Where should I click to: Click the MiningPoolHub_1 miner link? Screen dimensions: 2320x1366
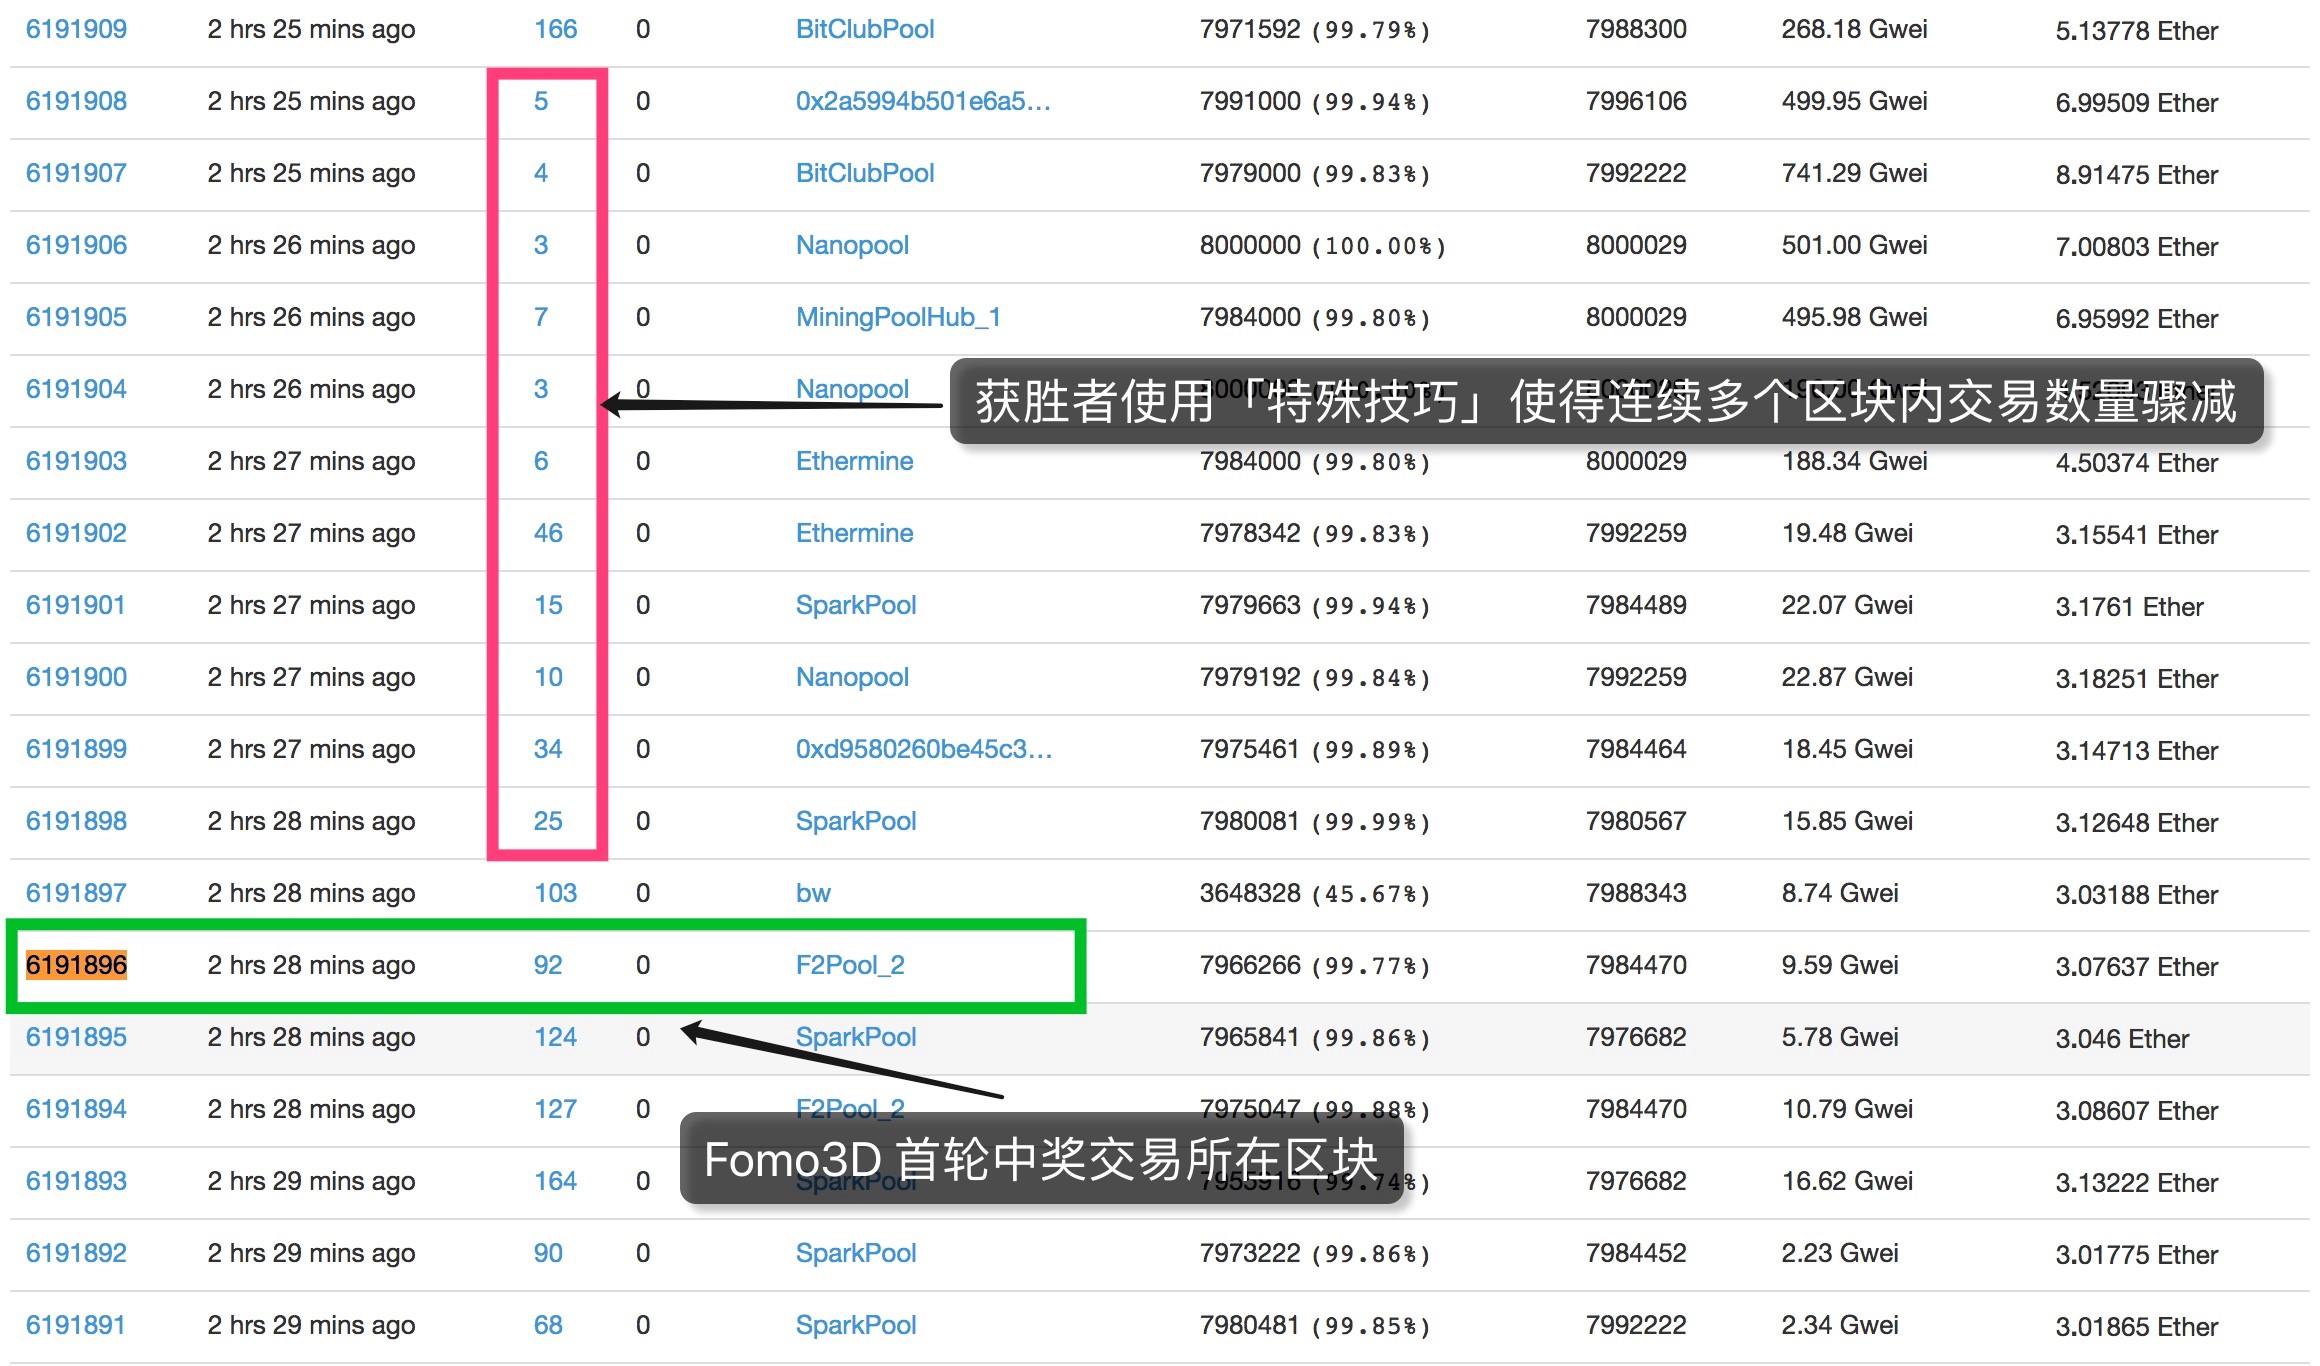pyautogui.click(x=898, y=317)
